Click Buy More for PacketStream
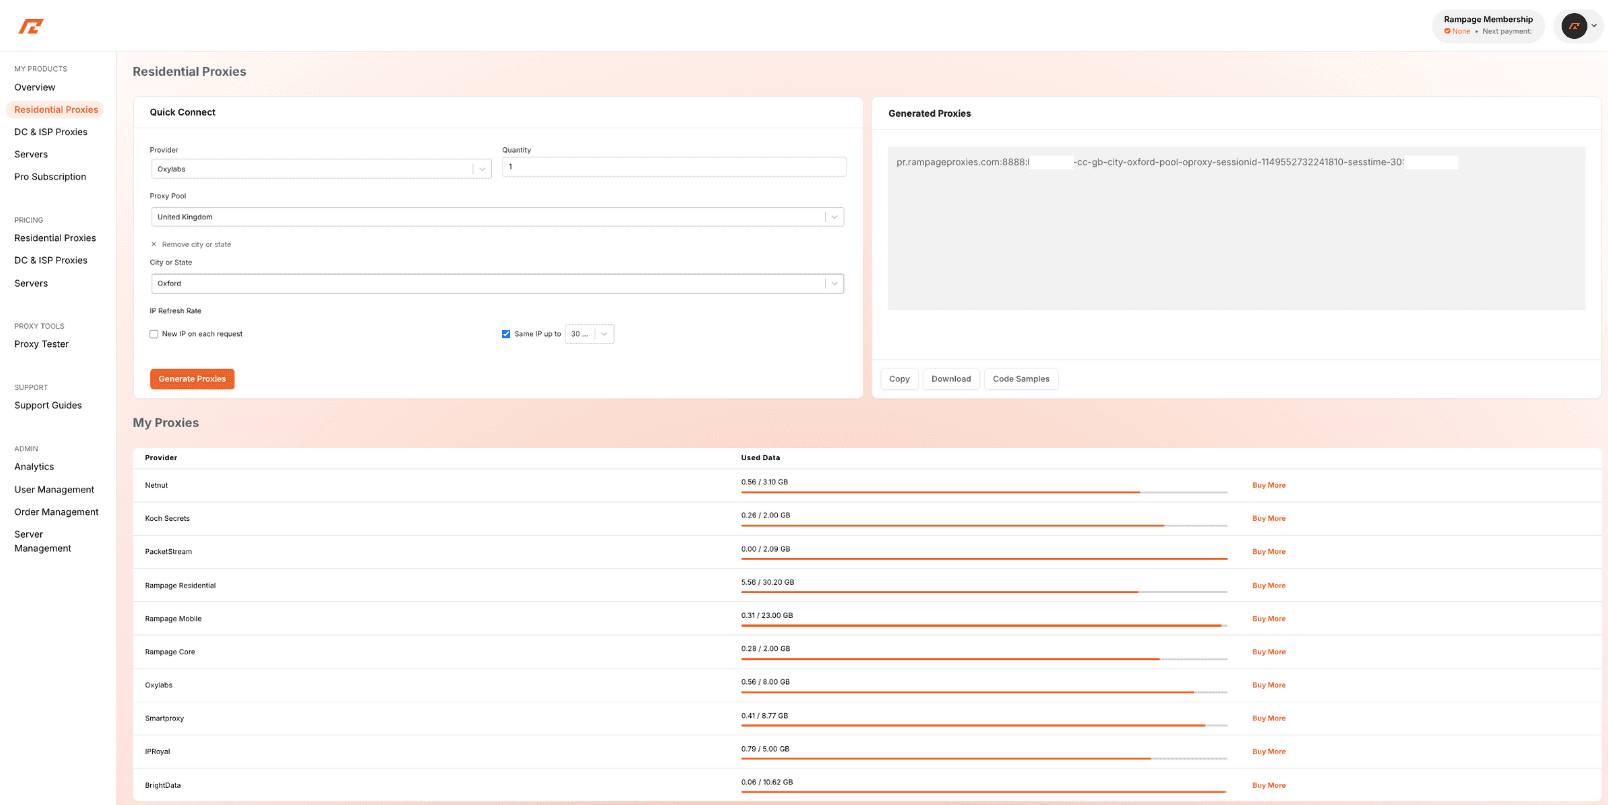 tap(1269, 552)
